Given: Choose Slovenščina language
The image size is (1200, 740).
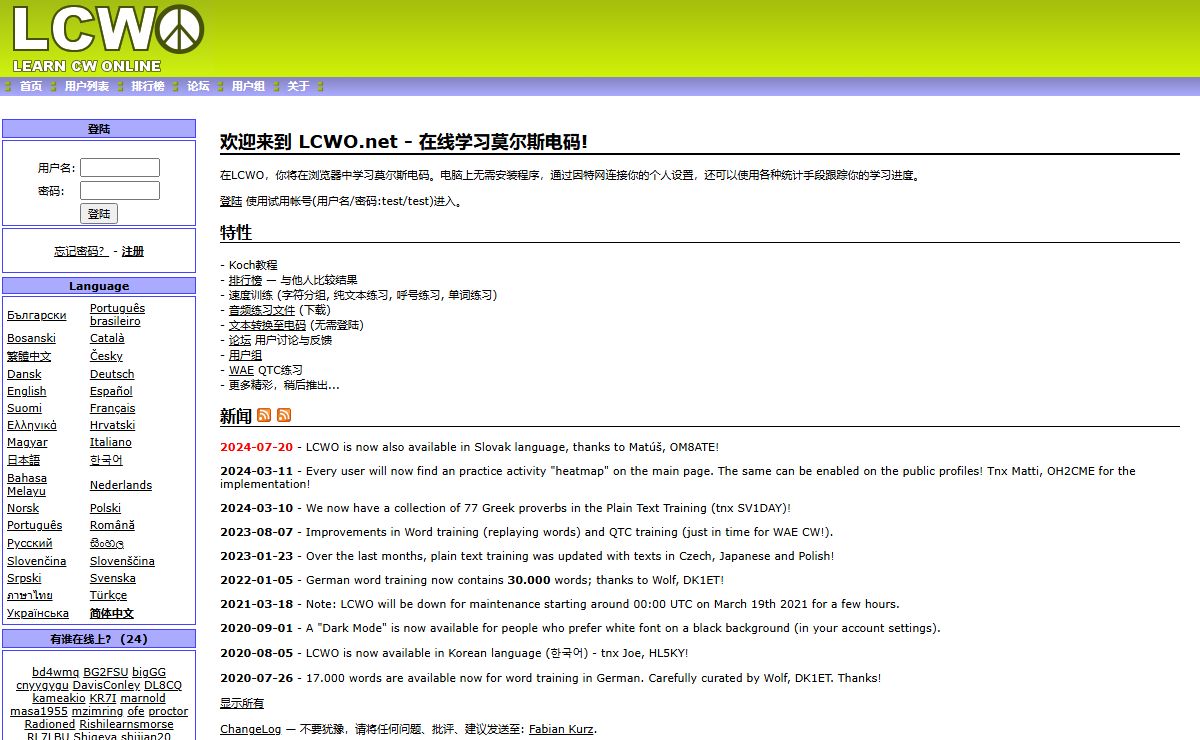Looking at the screenshot, I should click(122, 561).
